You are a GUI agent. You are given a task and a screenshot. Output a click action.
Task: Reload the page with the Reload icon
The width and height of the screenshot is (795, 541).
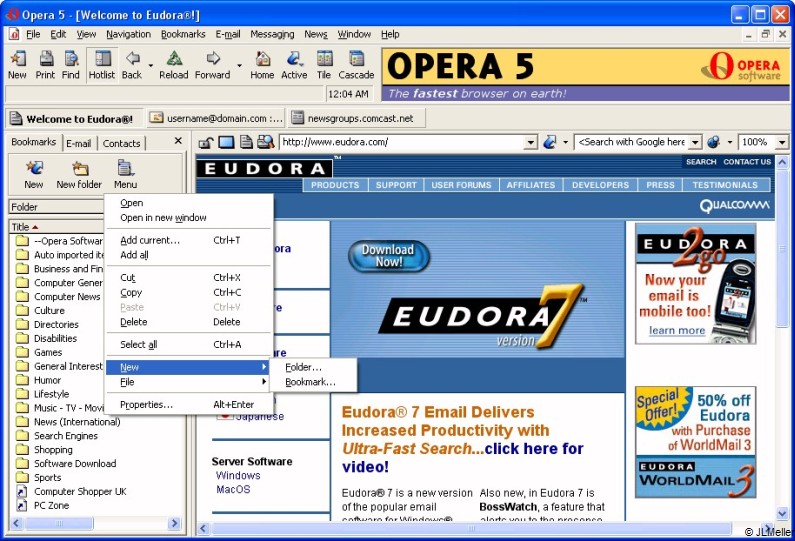pyautogui.click(x=174, y=59)
